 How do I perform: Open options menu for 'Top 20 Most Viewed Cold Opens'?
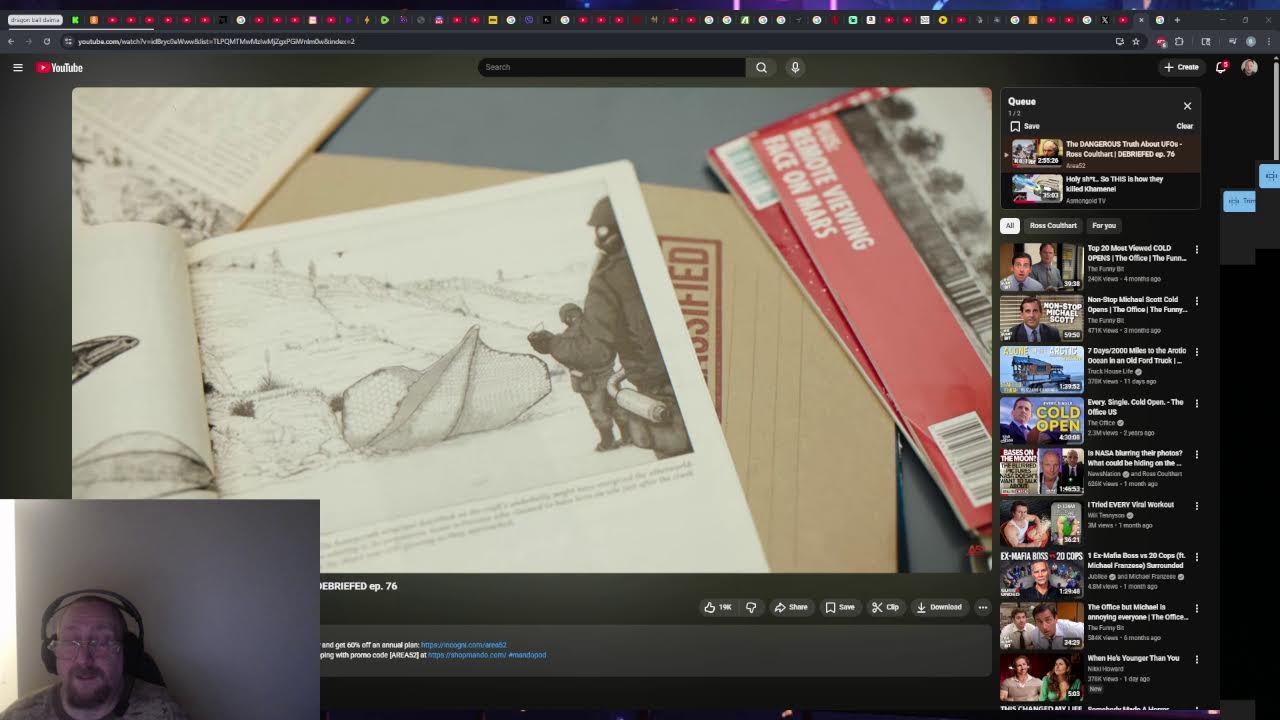pyautogui.click(x=1196, y=249)
